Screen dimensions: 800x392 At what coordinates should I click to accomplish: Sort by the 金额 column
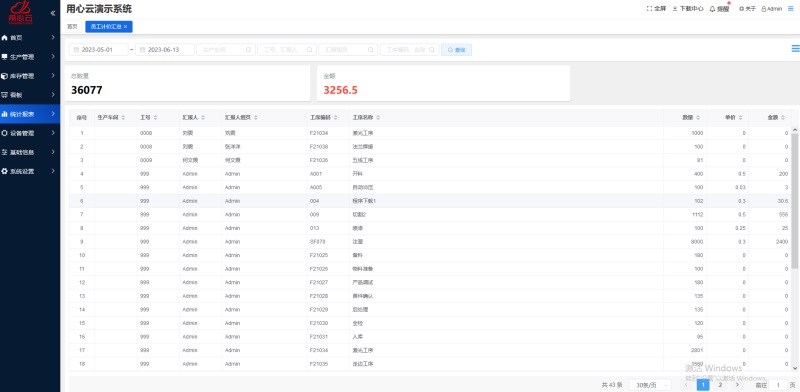[x=783, y=118]
